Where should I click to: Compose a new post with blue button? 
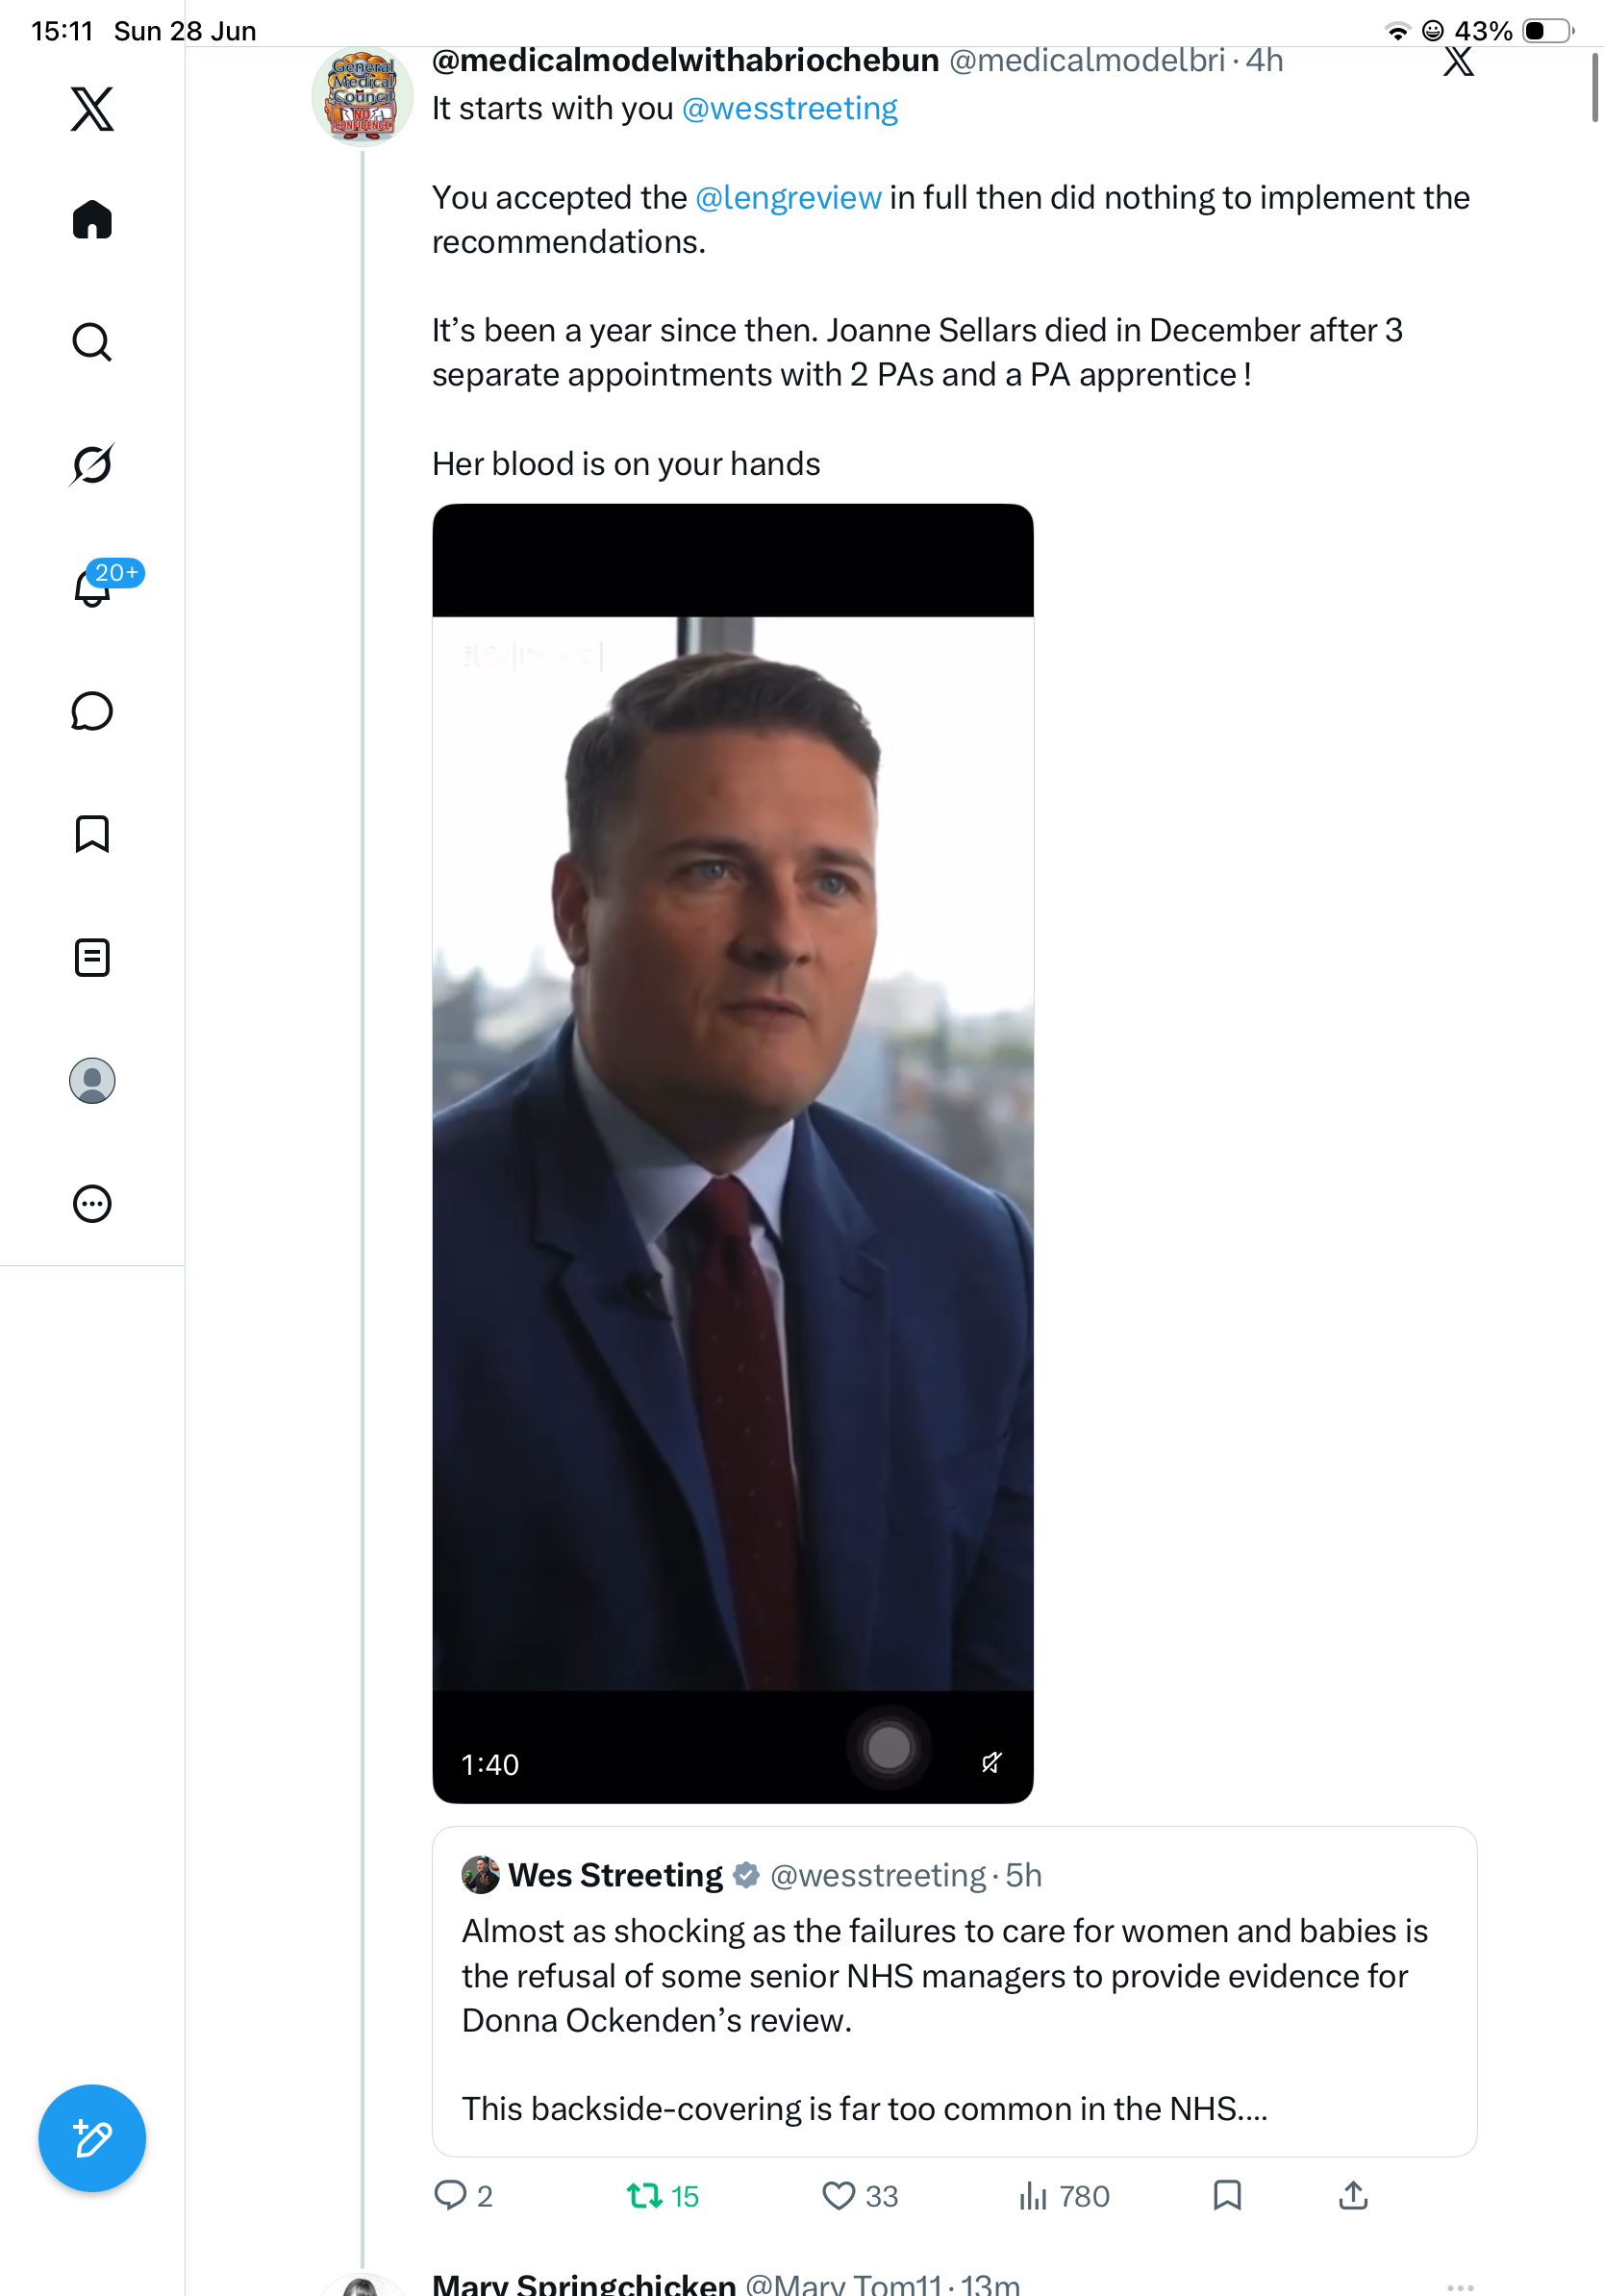92,2138
